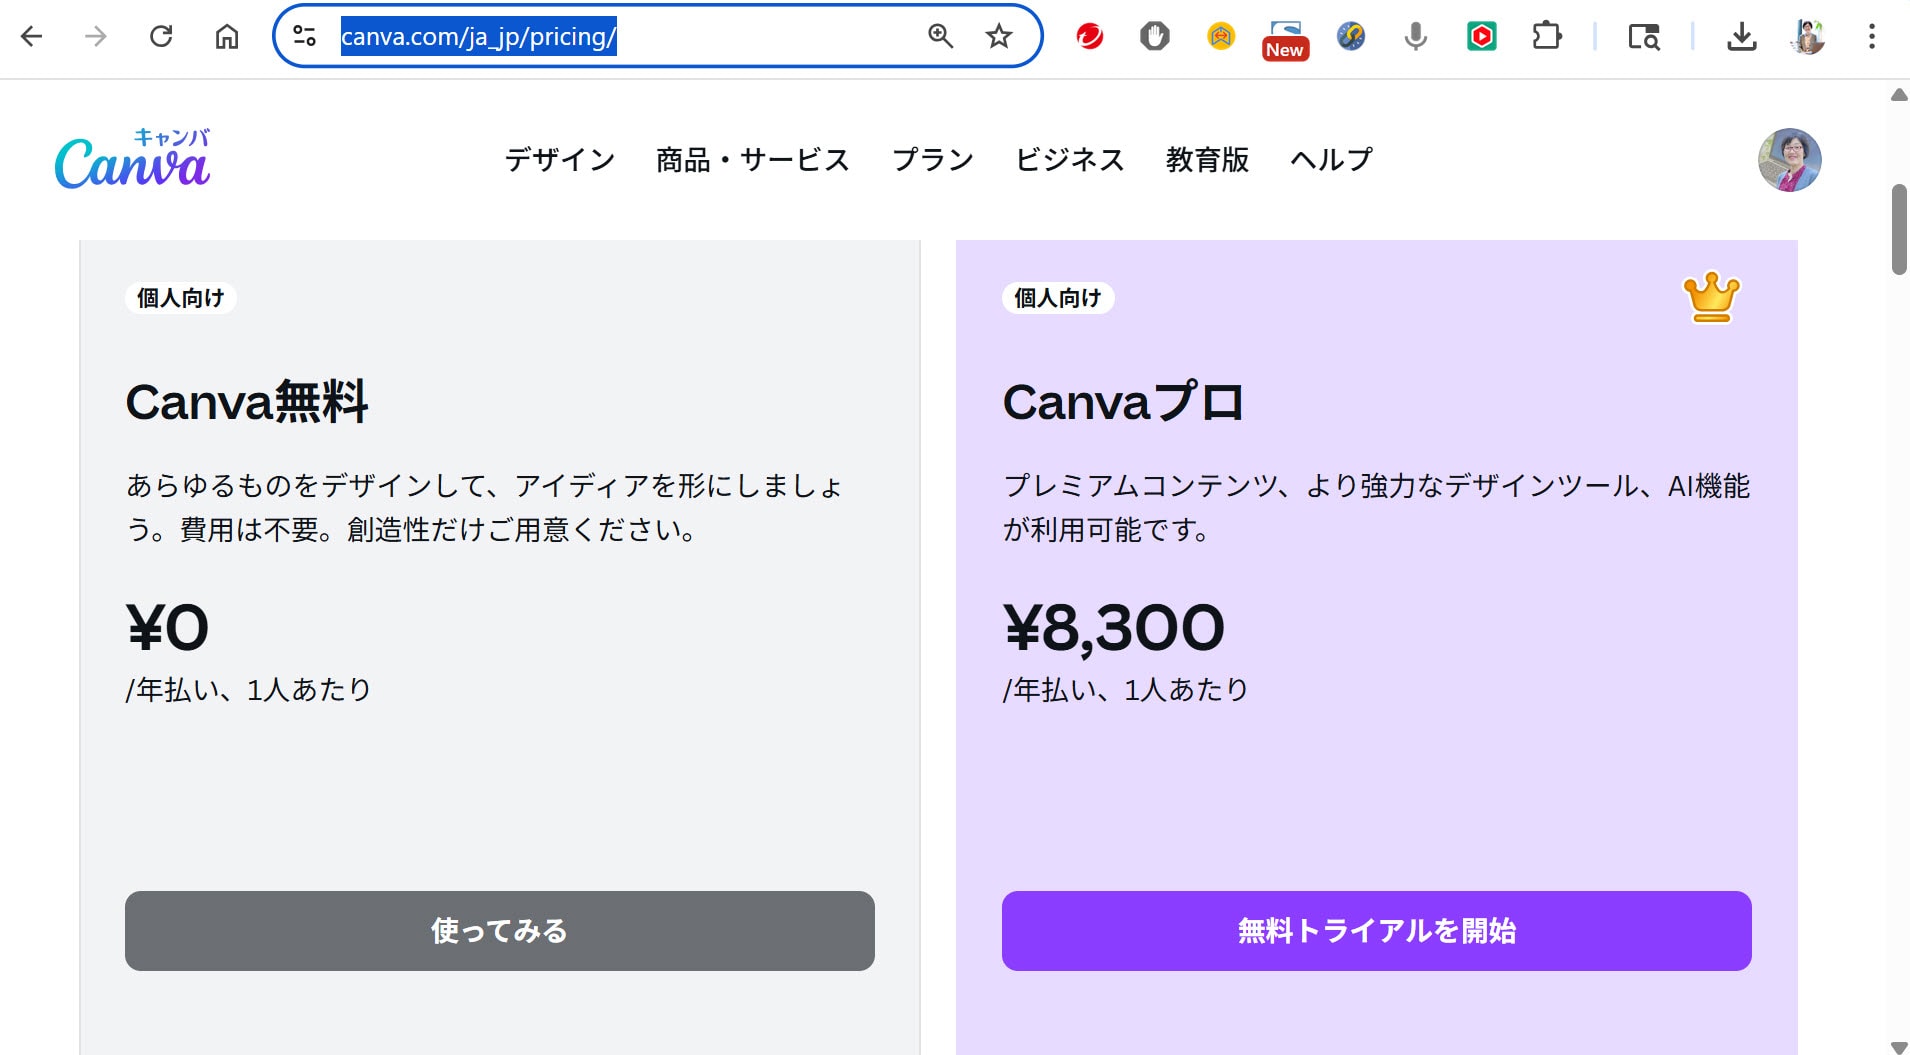Select the プラン menu item
The image size is (1910, 1055).
(x=932, y=160)
